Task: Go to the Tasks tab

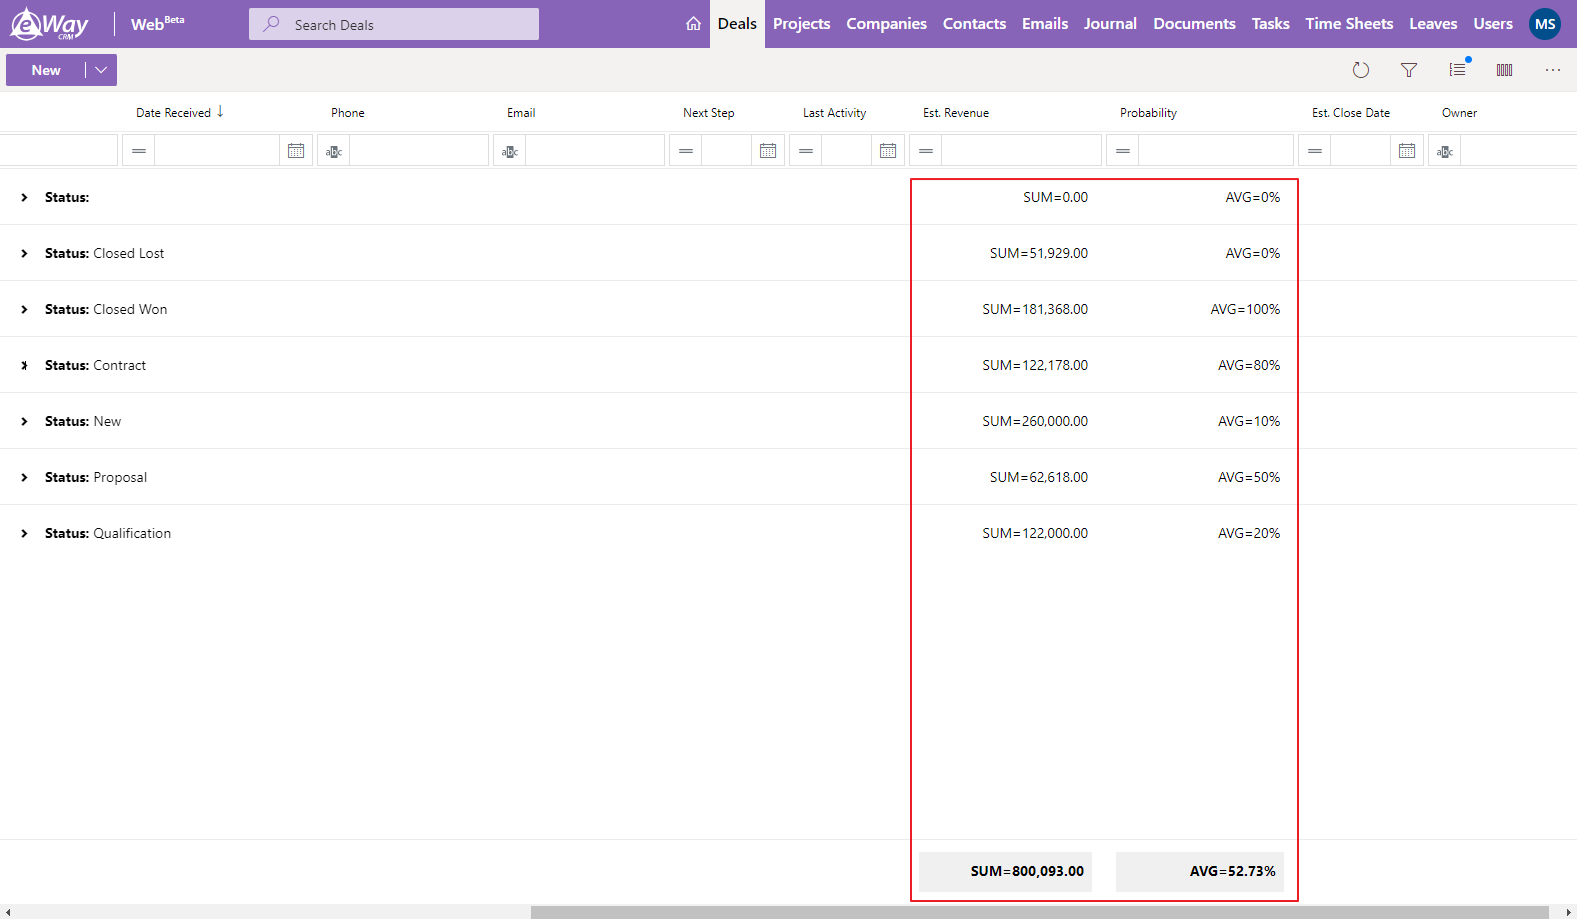Action: click(x=1270, y=24)
